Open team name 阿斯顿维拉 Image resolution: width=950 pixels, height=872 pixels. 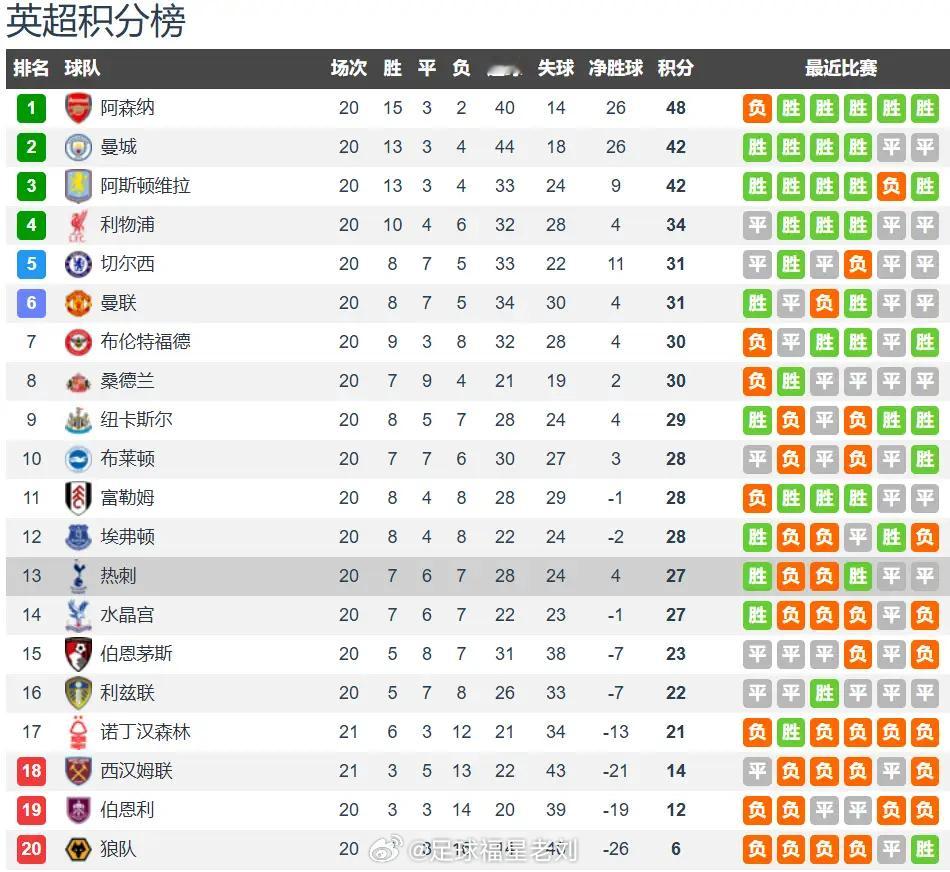click(145, 186)
